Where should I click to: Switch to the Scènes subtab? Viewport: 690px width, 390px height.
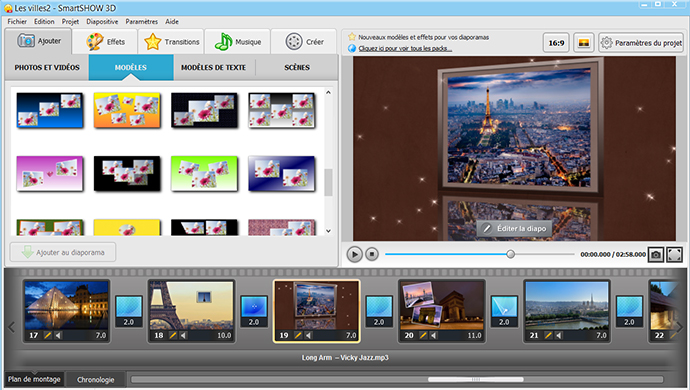coord(297,67)
